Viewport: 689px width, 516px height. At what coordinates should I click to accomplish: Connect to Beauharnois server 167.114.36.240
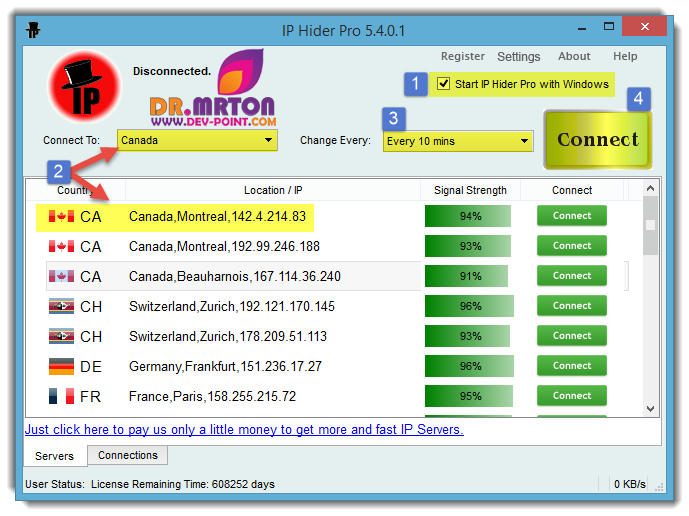pos(572,276)
